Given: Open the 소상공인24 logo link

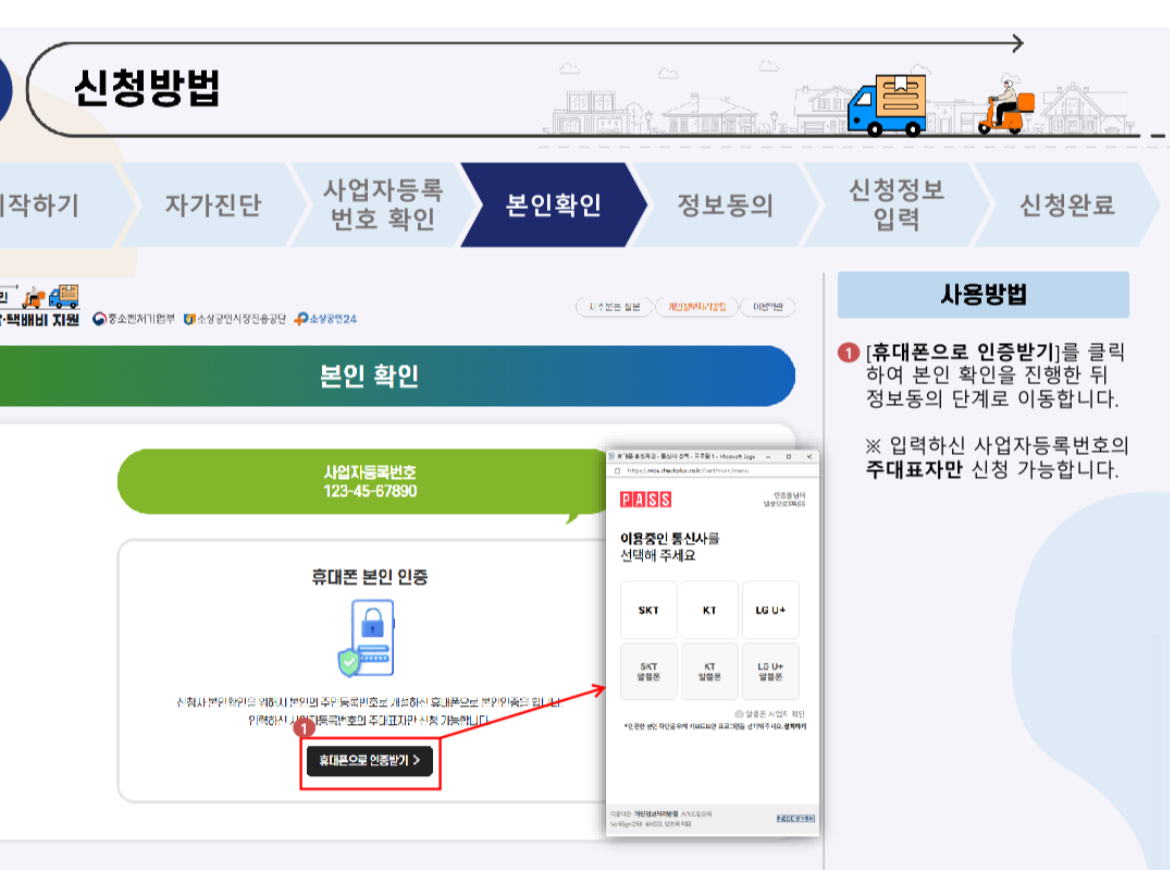Looking at the screenshot, I should pyautogui.click(x=325, y=319).
